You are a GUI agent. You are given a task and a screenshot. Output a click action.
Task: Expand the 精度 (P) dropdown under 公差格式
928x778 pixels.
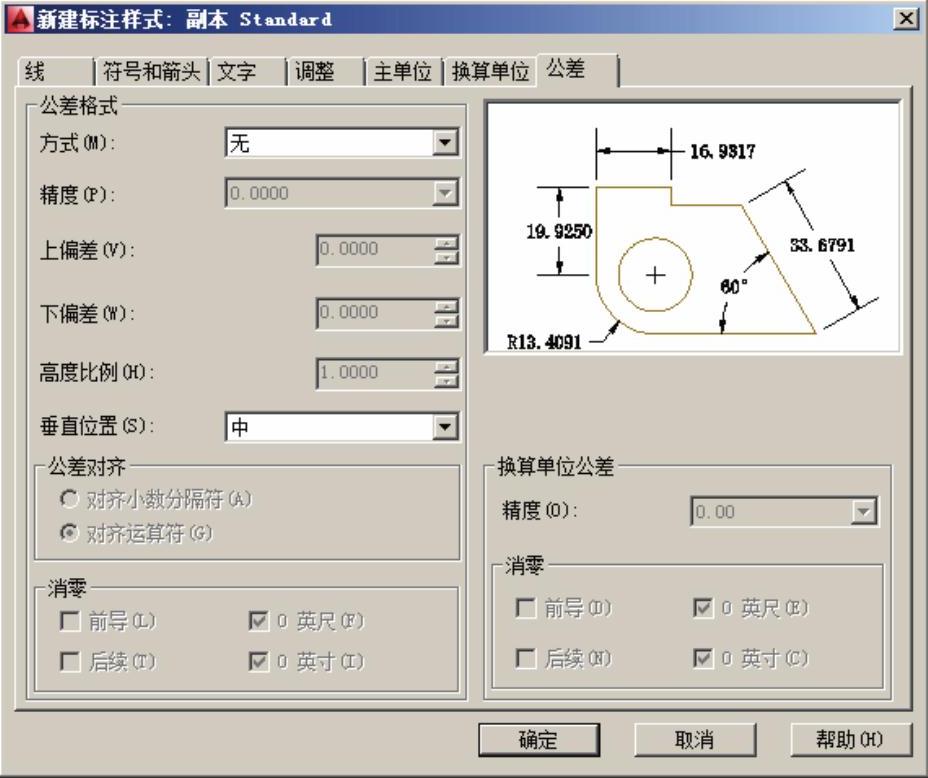tap(443, 194)
